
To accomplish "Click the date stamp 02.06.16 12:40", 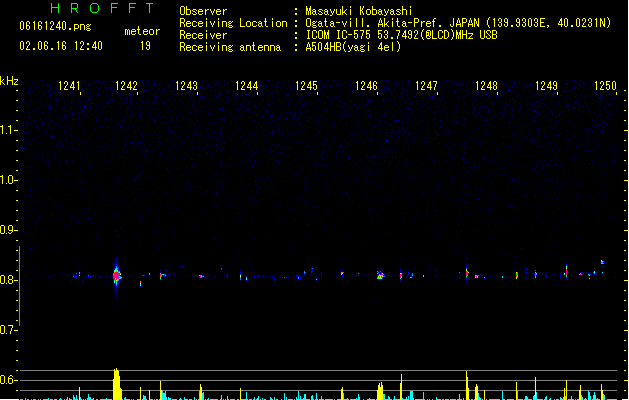I will click(x=61, y=46).
